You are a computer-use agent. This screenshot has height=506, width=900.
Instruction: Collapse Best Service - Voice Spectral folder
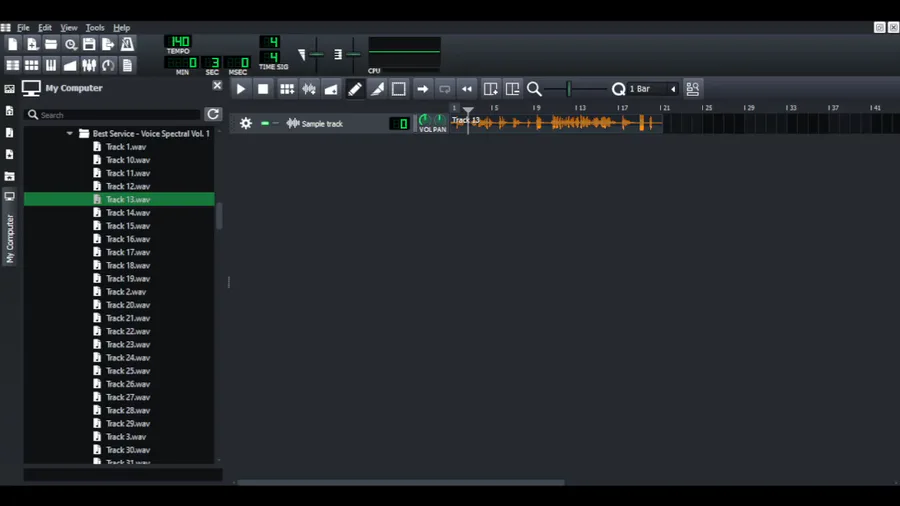click(x=69, y=133)
